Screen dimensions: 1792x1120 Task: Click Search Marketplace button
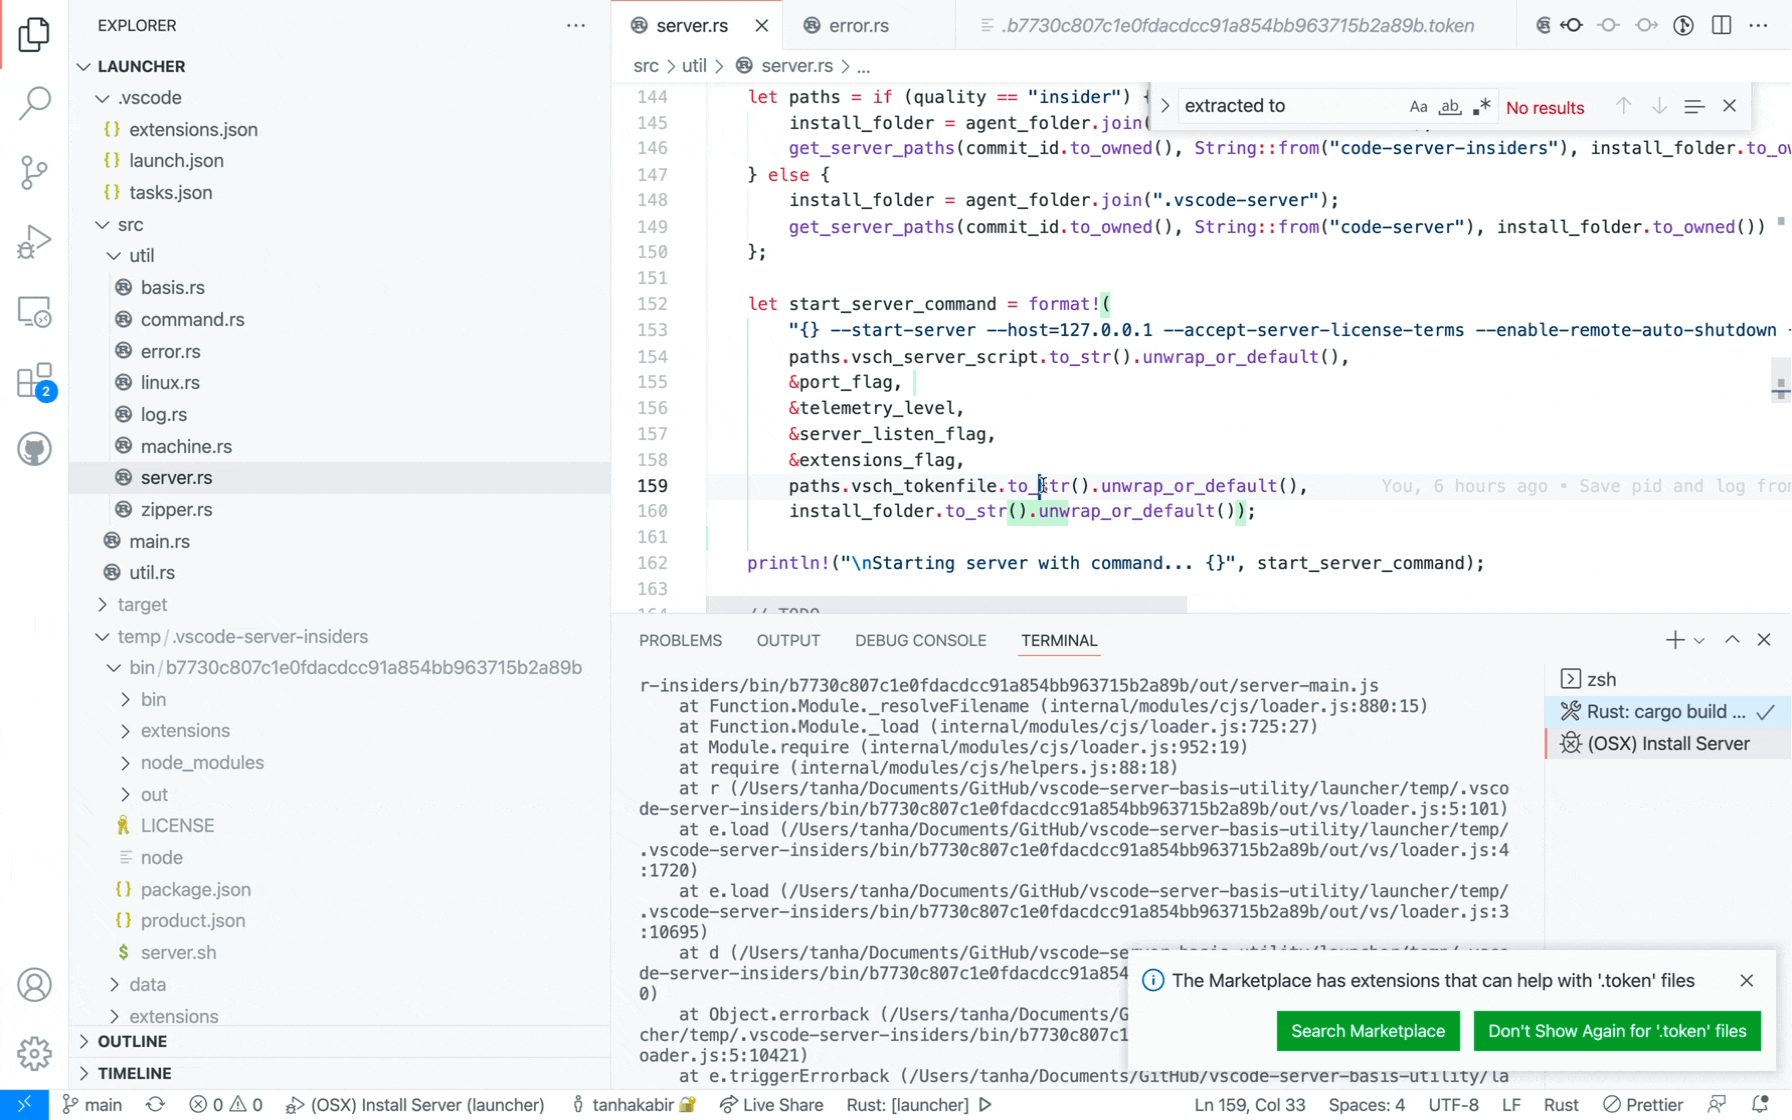pos(1368,1031)
